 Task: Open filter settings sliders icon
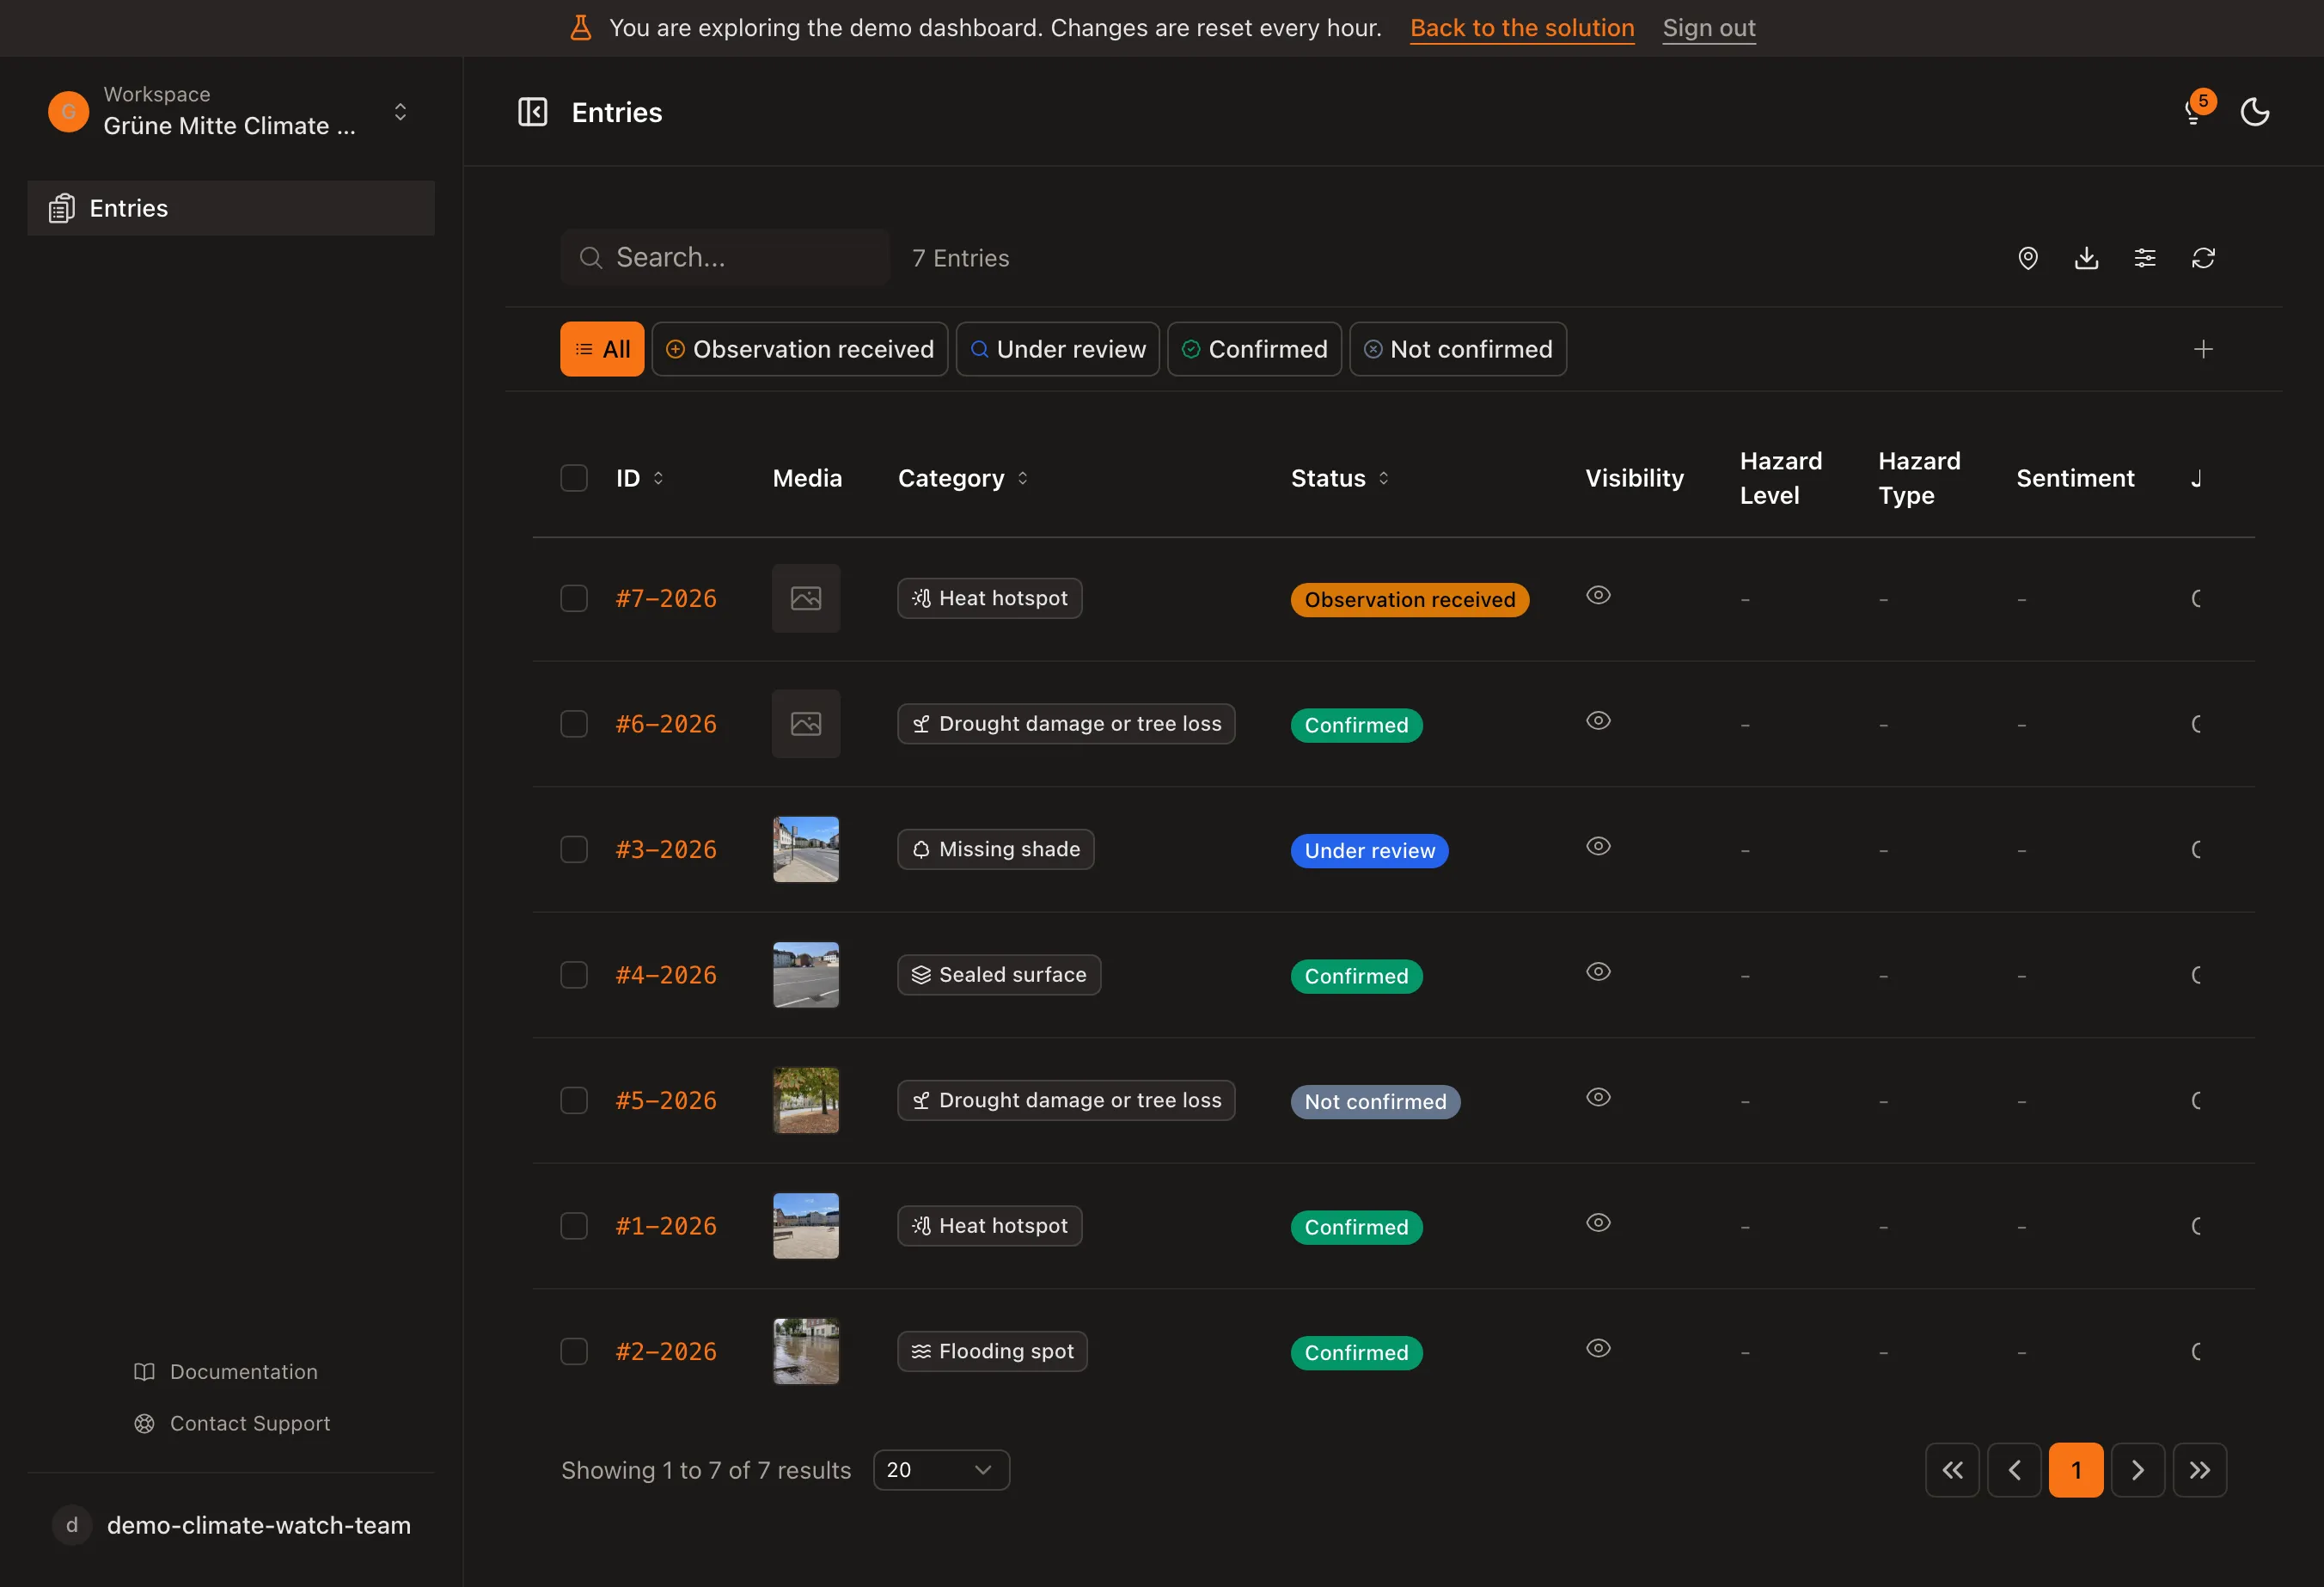coord(2145,258)
